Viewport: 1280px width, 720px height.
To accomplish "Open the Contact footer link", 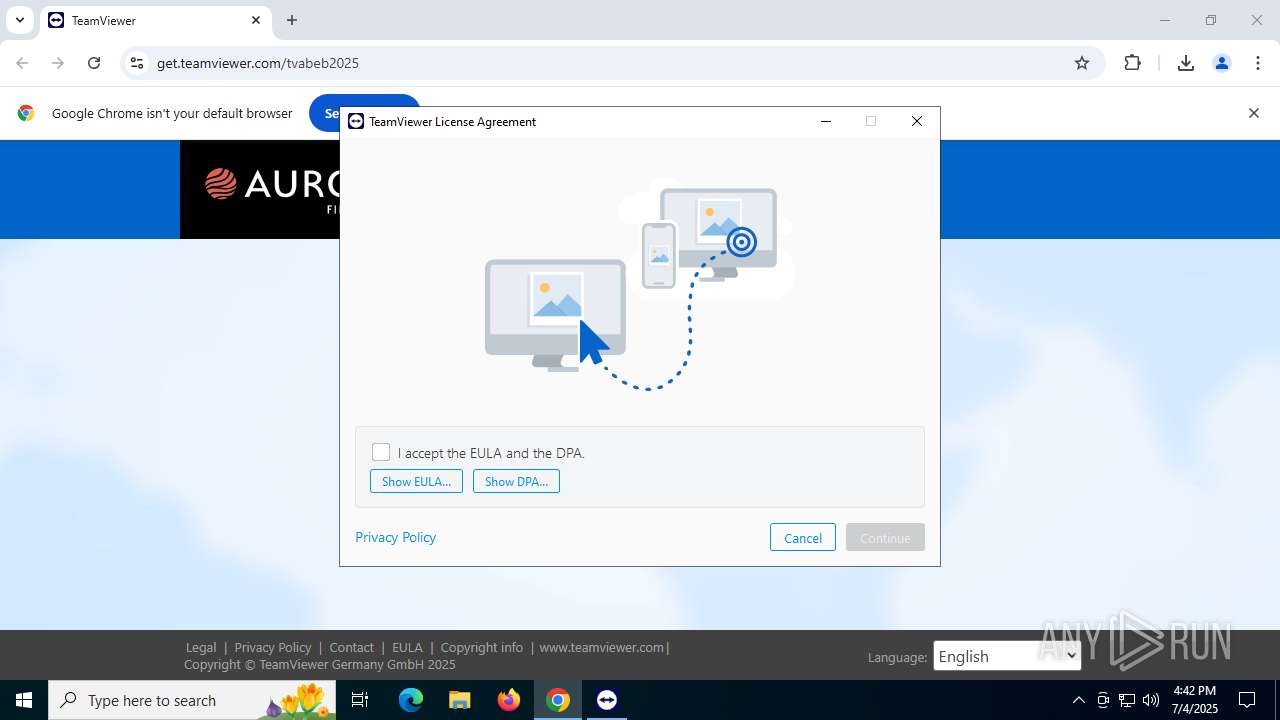I will pyautogui.click(x=352, y=647).
